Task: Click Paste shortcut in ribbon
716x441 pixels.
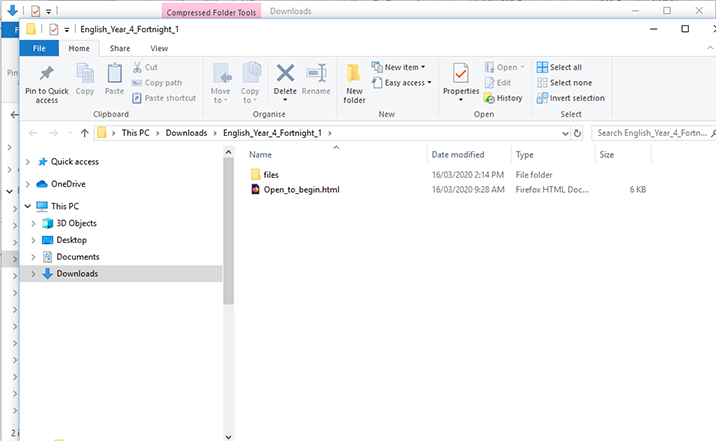Action: pos(164,98)
